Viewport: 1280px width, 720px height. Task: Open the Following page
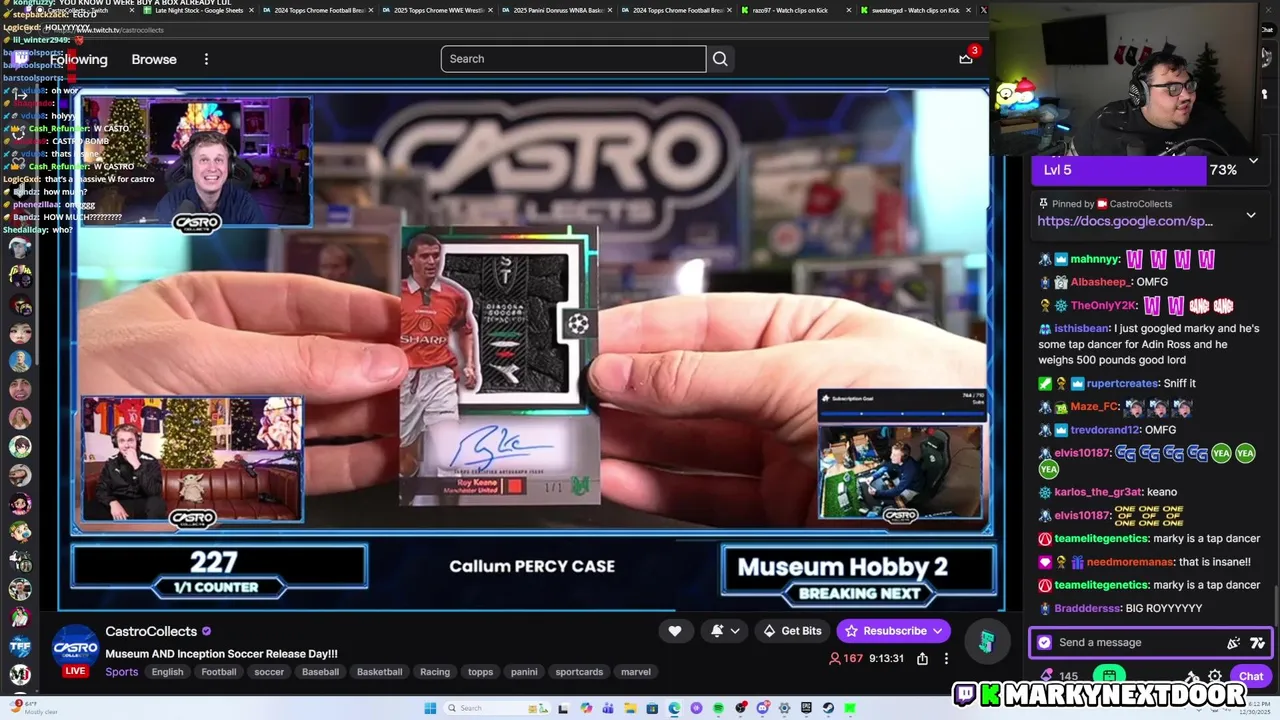coord(78,59)
